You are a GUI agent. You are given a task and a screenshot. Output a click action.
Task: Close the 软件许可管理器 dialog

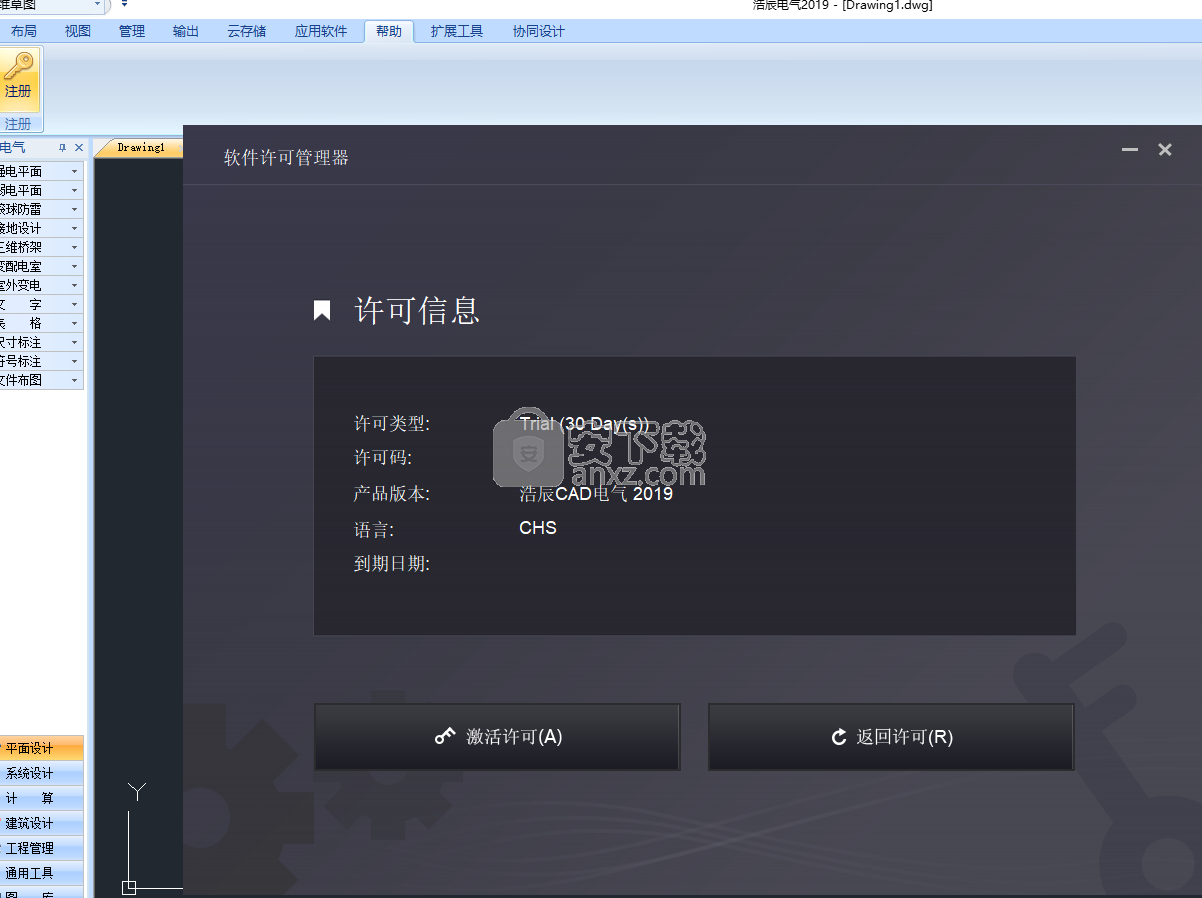pyautogui.click(x=1165, y=150)
